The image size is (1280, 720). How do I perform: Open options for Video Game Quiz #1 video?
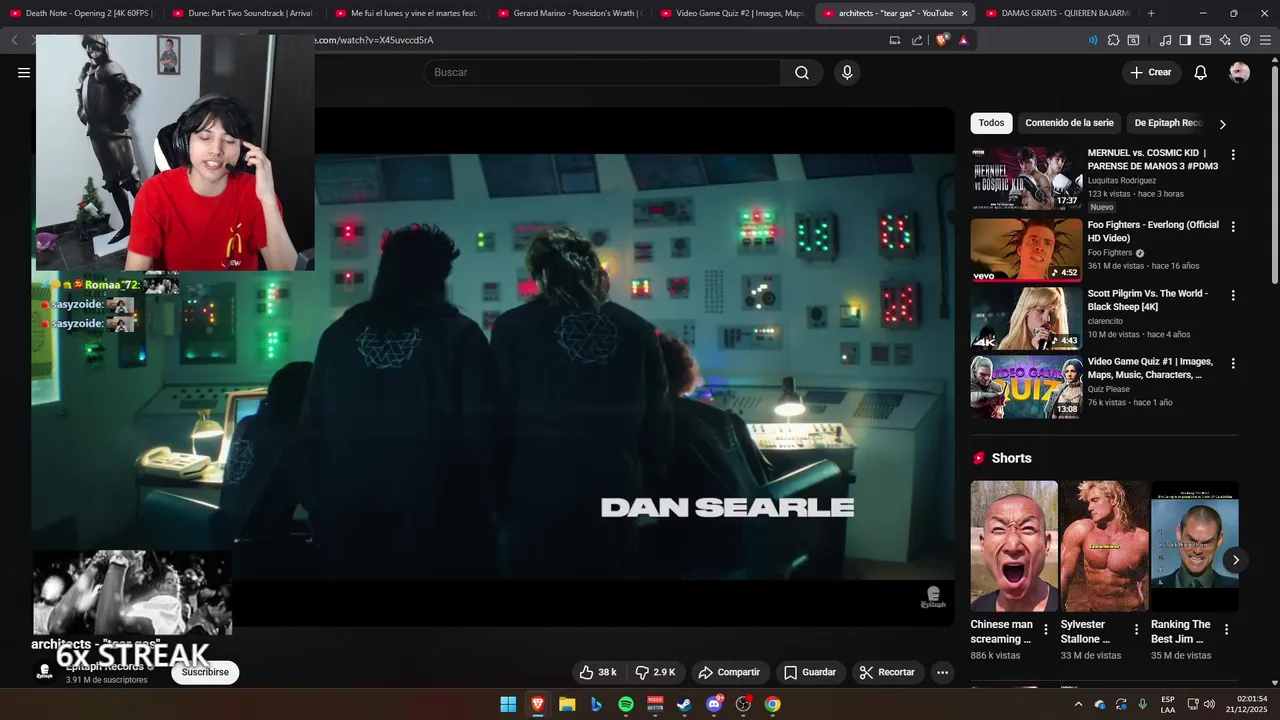tap(1233, 364)
